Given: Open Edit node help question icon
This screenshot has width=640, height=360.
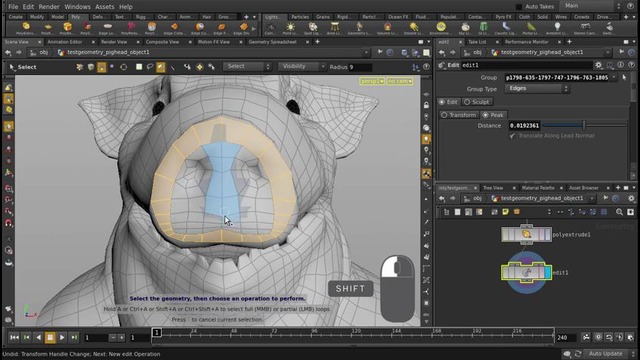Looking at the screenshot, I should (x=631, y=65).
